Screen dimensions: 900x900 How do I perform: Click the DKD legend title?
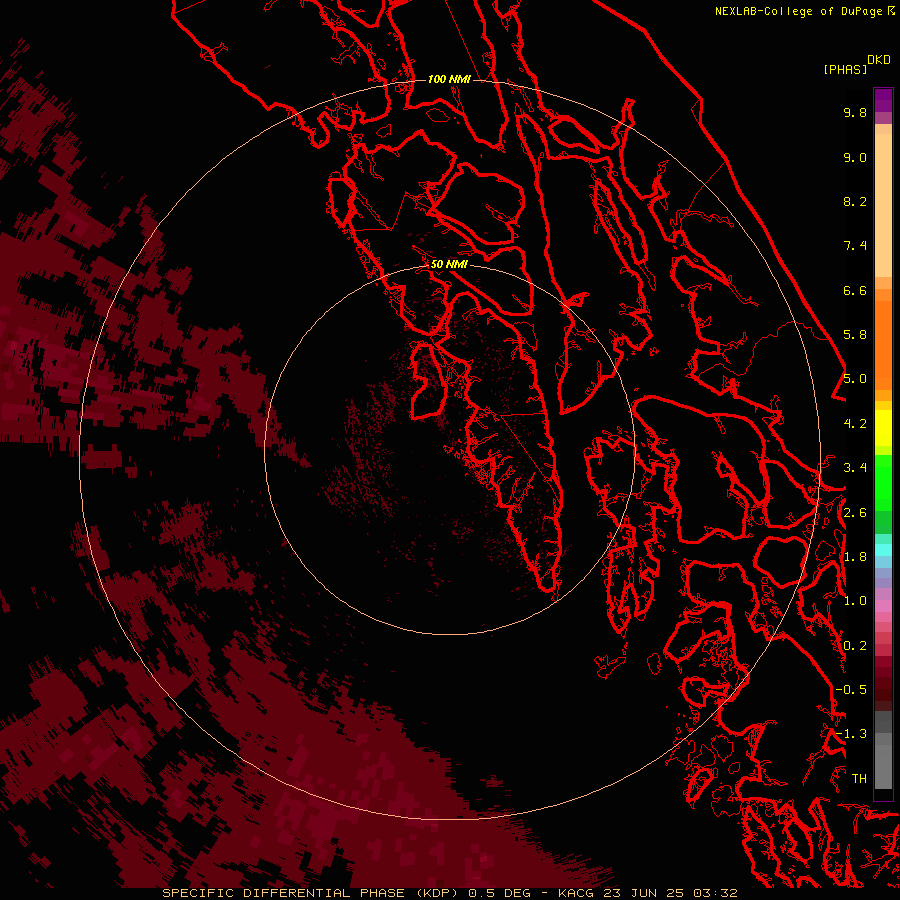click(x=879, y=59)
